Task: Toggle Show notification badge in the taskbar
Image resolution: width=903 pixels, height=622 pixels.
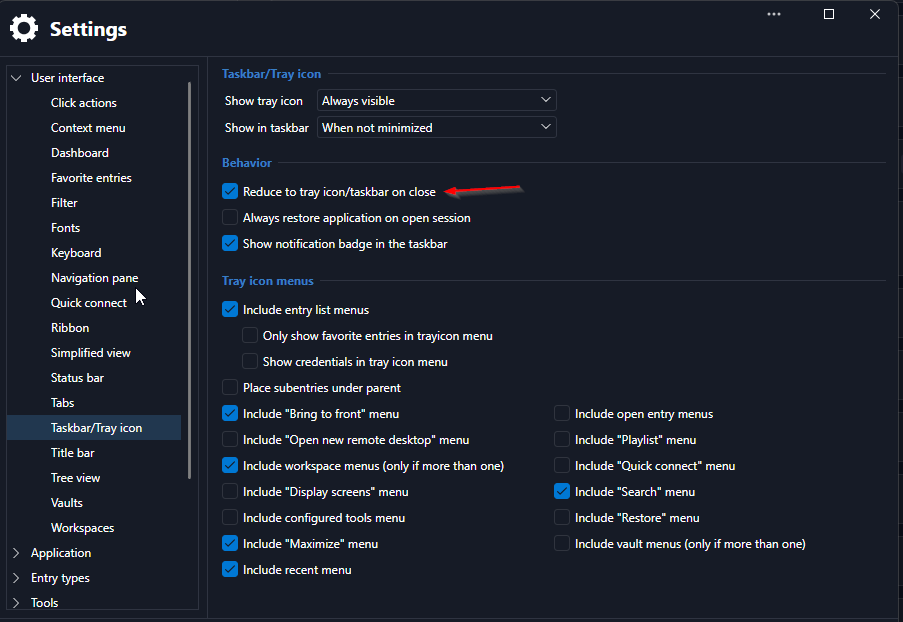Action: (230, 243)
